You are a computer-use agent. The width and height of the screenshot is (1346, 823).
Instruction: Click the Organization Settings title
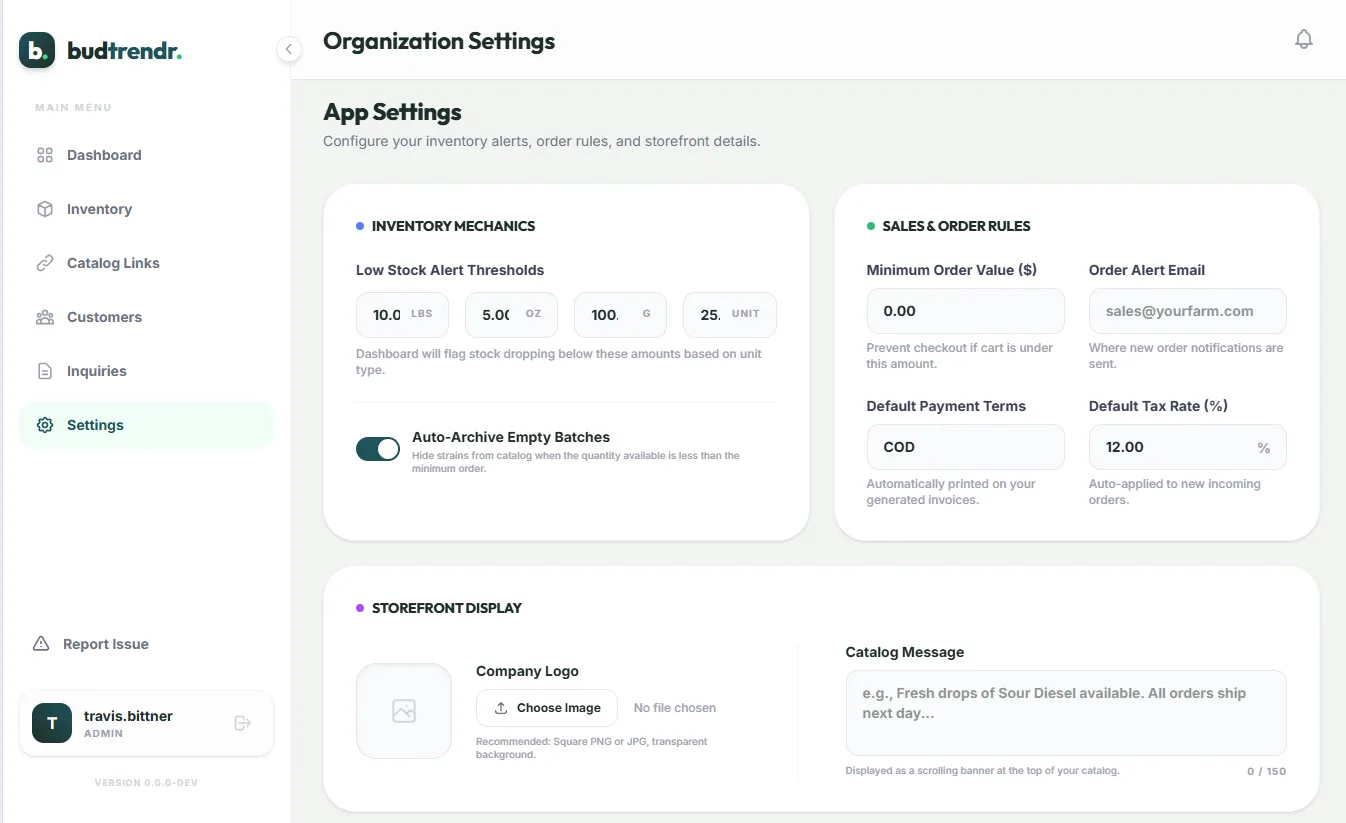[439, 41]
